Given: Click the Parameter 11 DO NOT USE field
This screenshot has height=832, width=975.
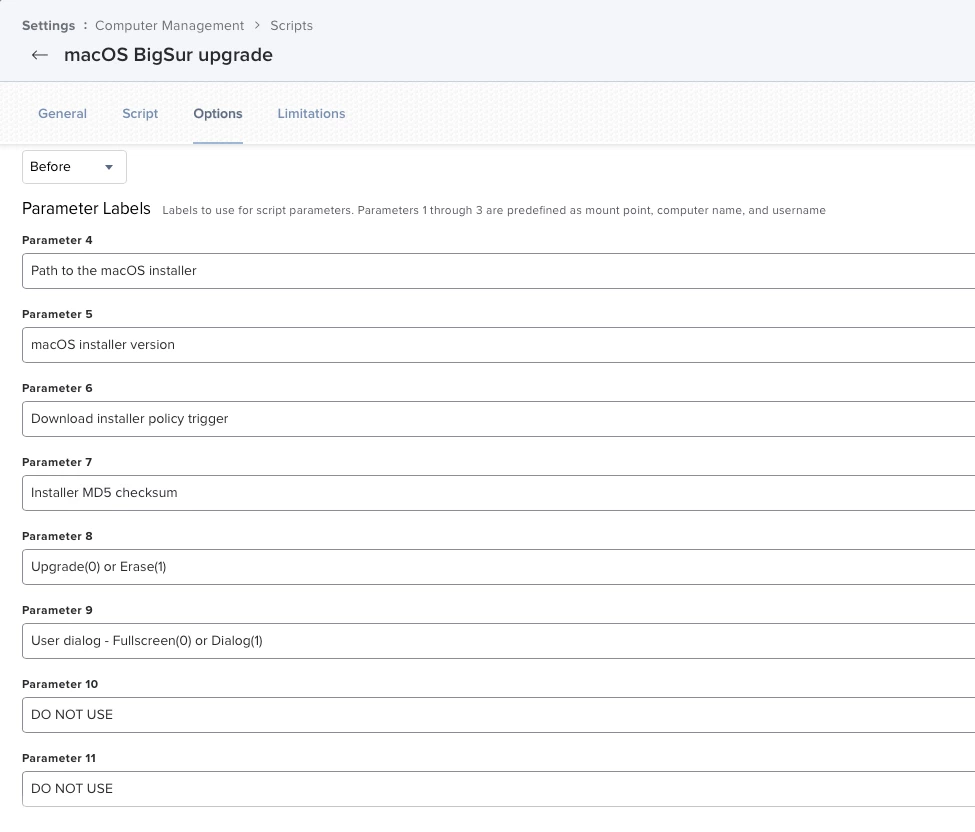Looking at the screenshot, I should 499,788.
